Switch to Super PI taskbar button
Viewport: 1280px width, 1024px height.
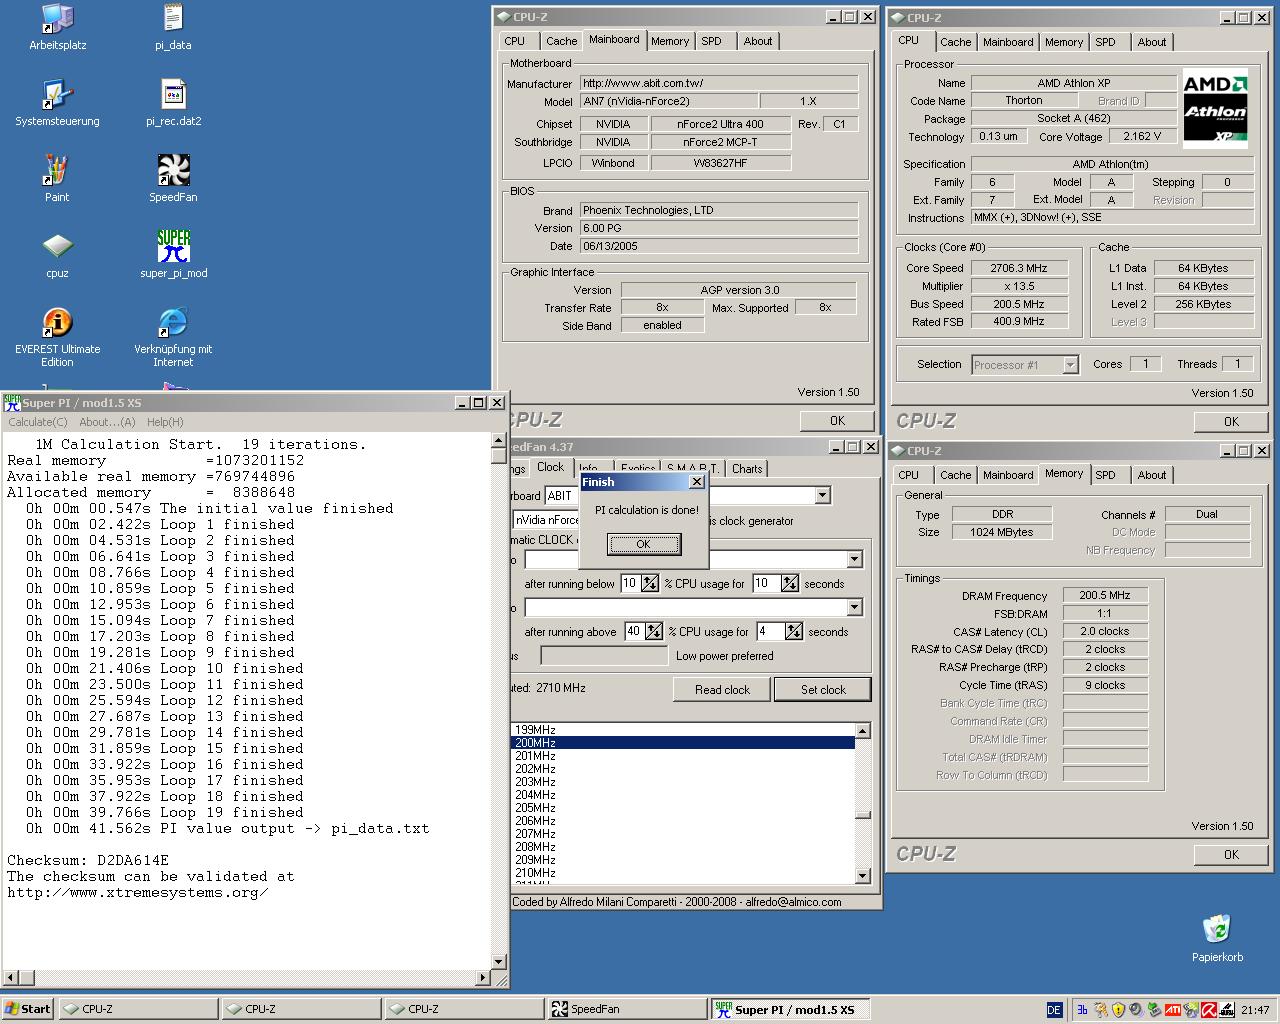pos(791,1009)
